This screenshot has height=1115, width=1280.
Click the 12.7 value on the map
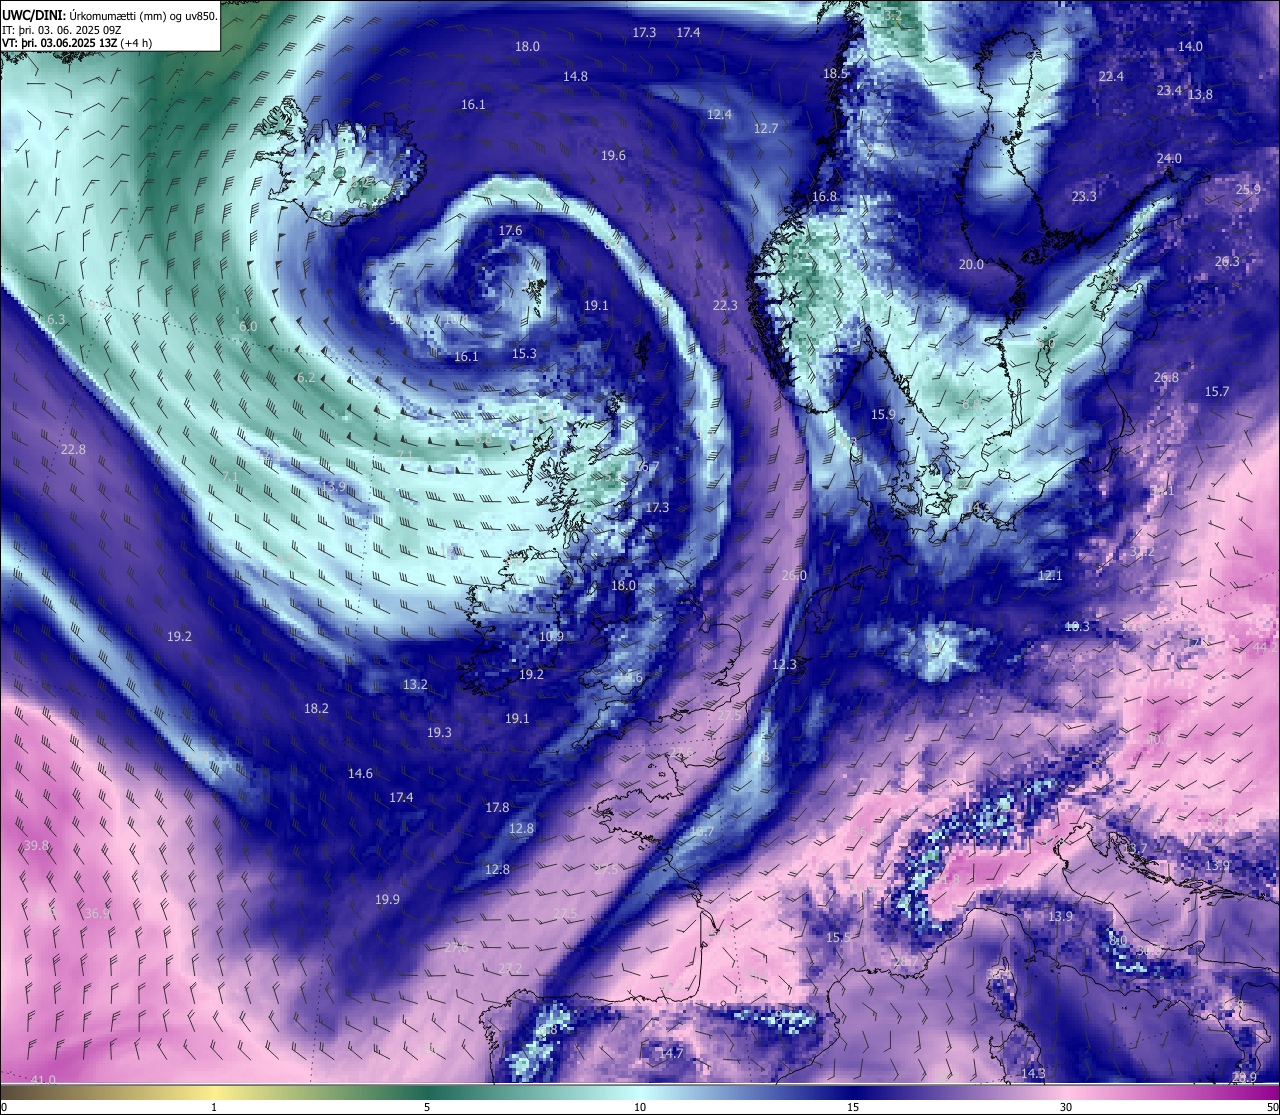click(766, 128)
